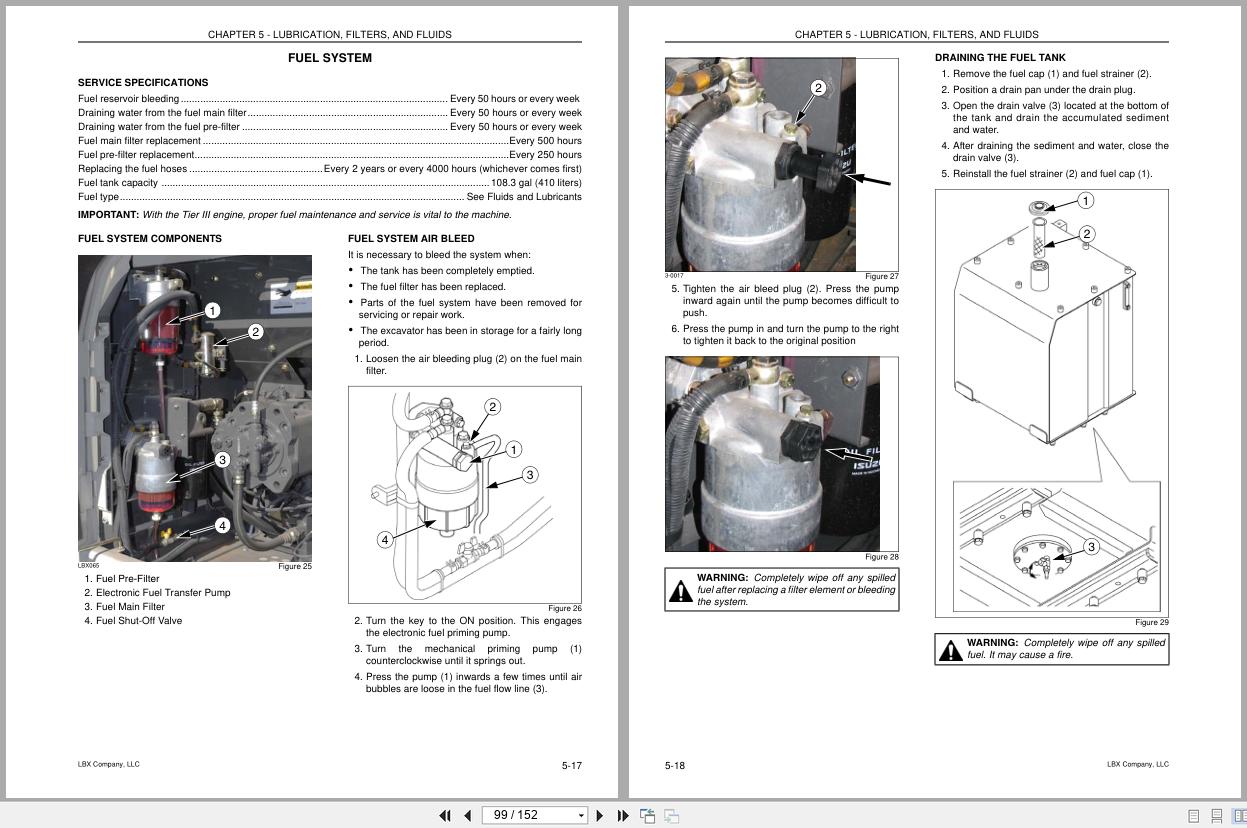The height and width of the screenshot is (828, 1247).
Task: Select the two-page facing view
Action: tap(1240, 816)
